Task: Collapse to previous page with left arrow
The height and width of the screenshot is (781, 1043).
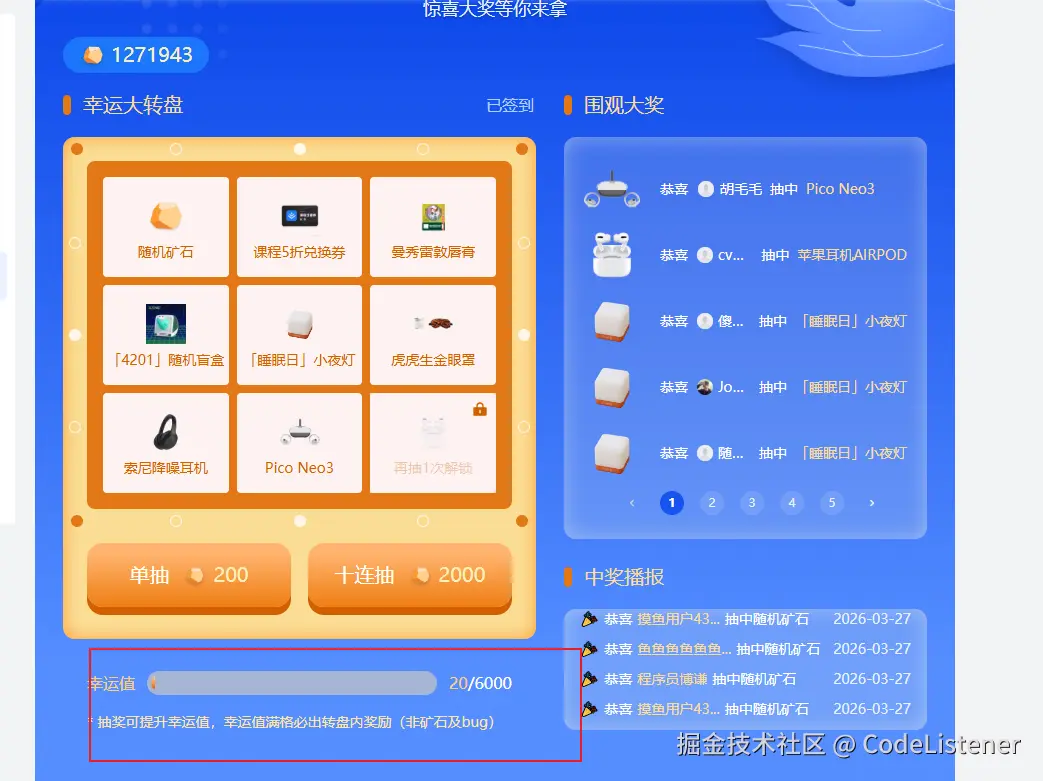Action: pyautogui.click(x=631, y=503)
